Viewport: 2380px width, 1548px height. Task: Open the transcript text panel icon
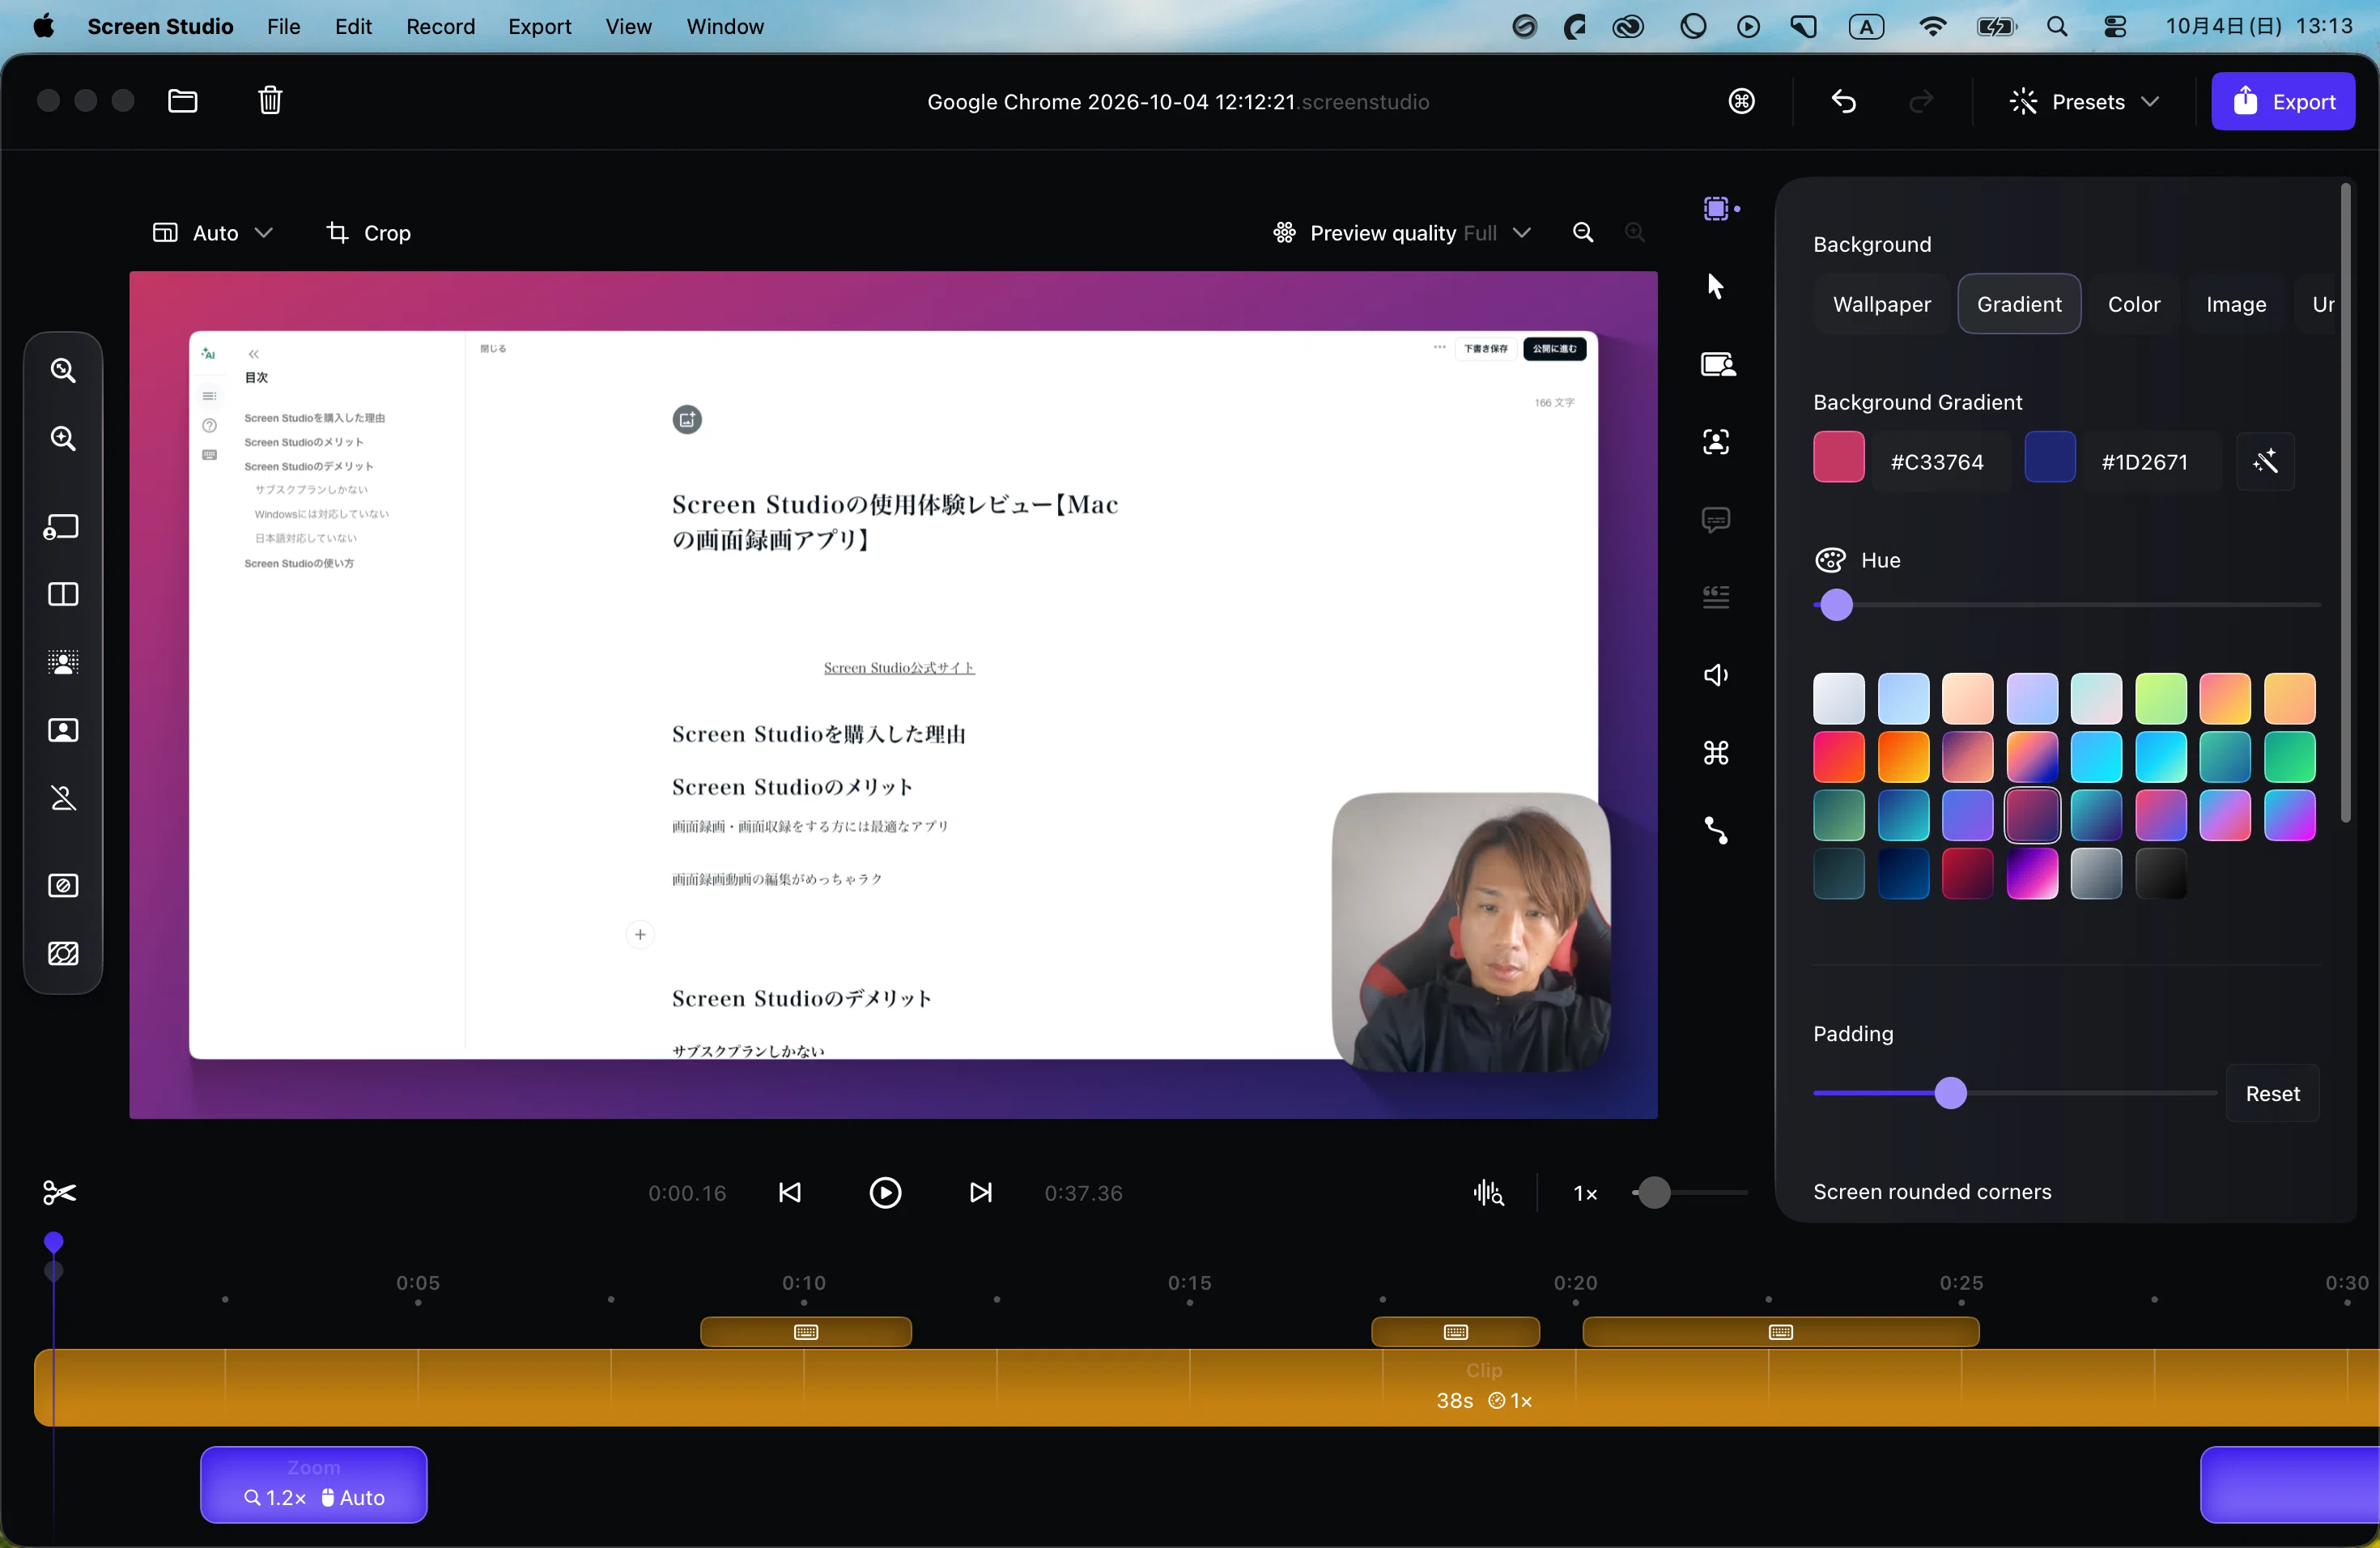coord(1716,597)
